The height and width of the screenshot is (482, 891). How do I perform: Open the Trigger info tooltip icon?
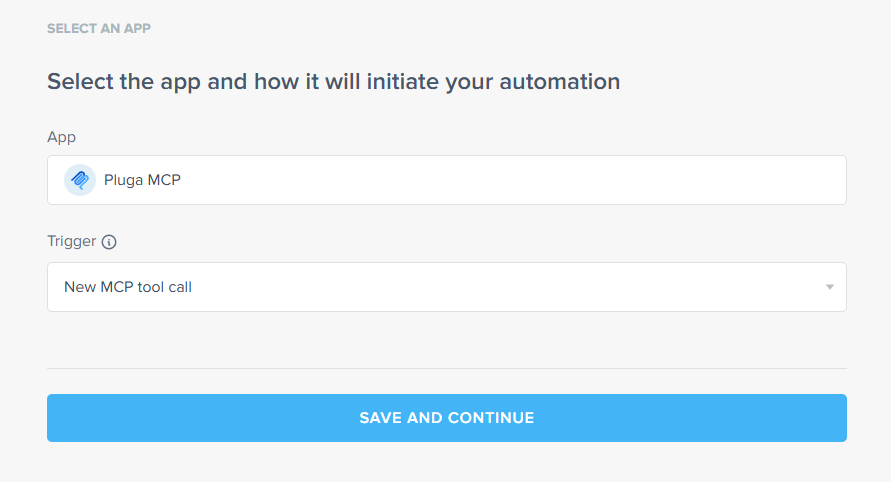[109, 242]
